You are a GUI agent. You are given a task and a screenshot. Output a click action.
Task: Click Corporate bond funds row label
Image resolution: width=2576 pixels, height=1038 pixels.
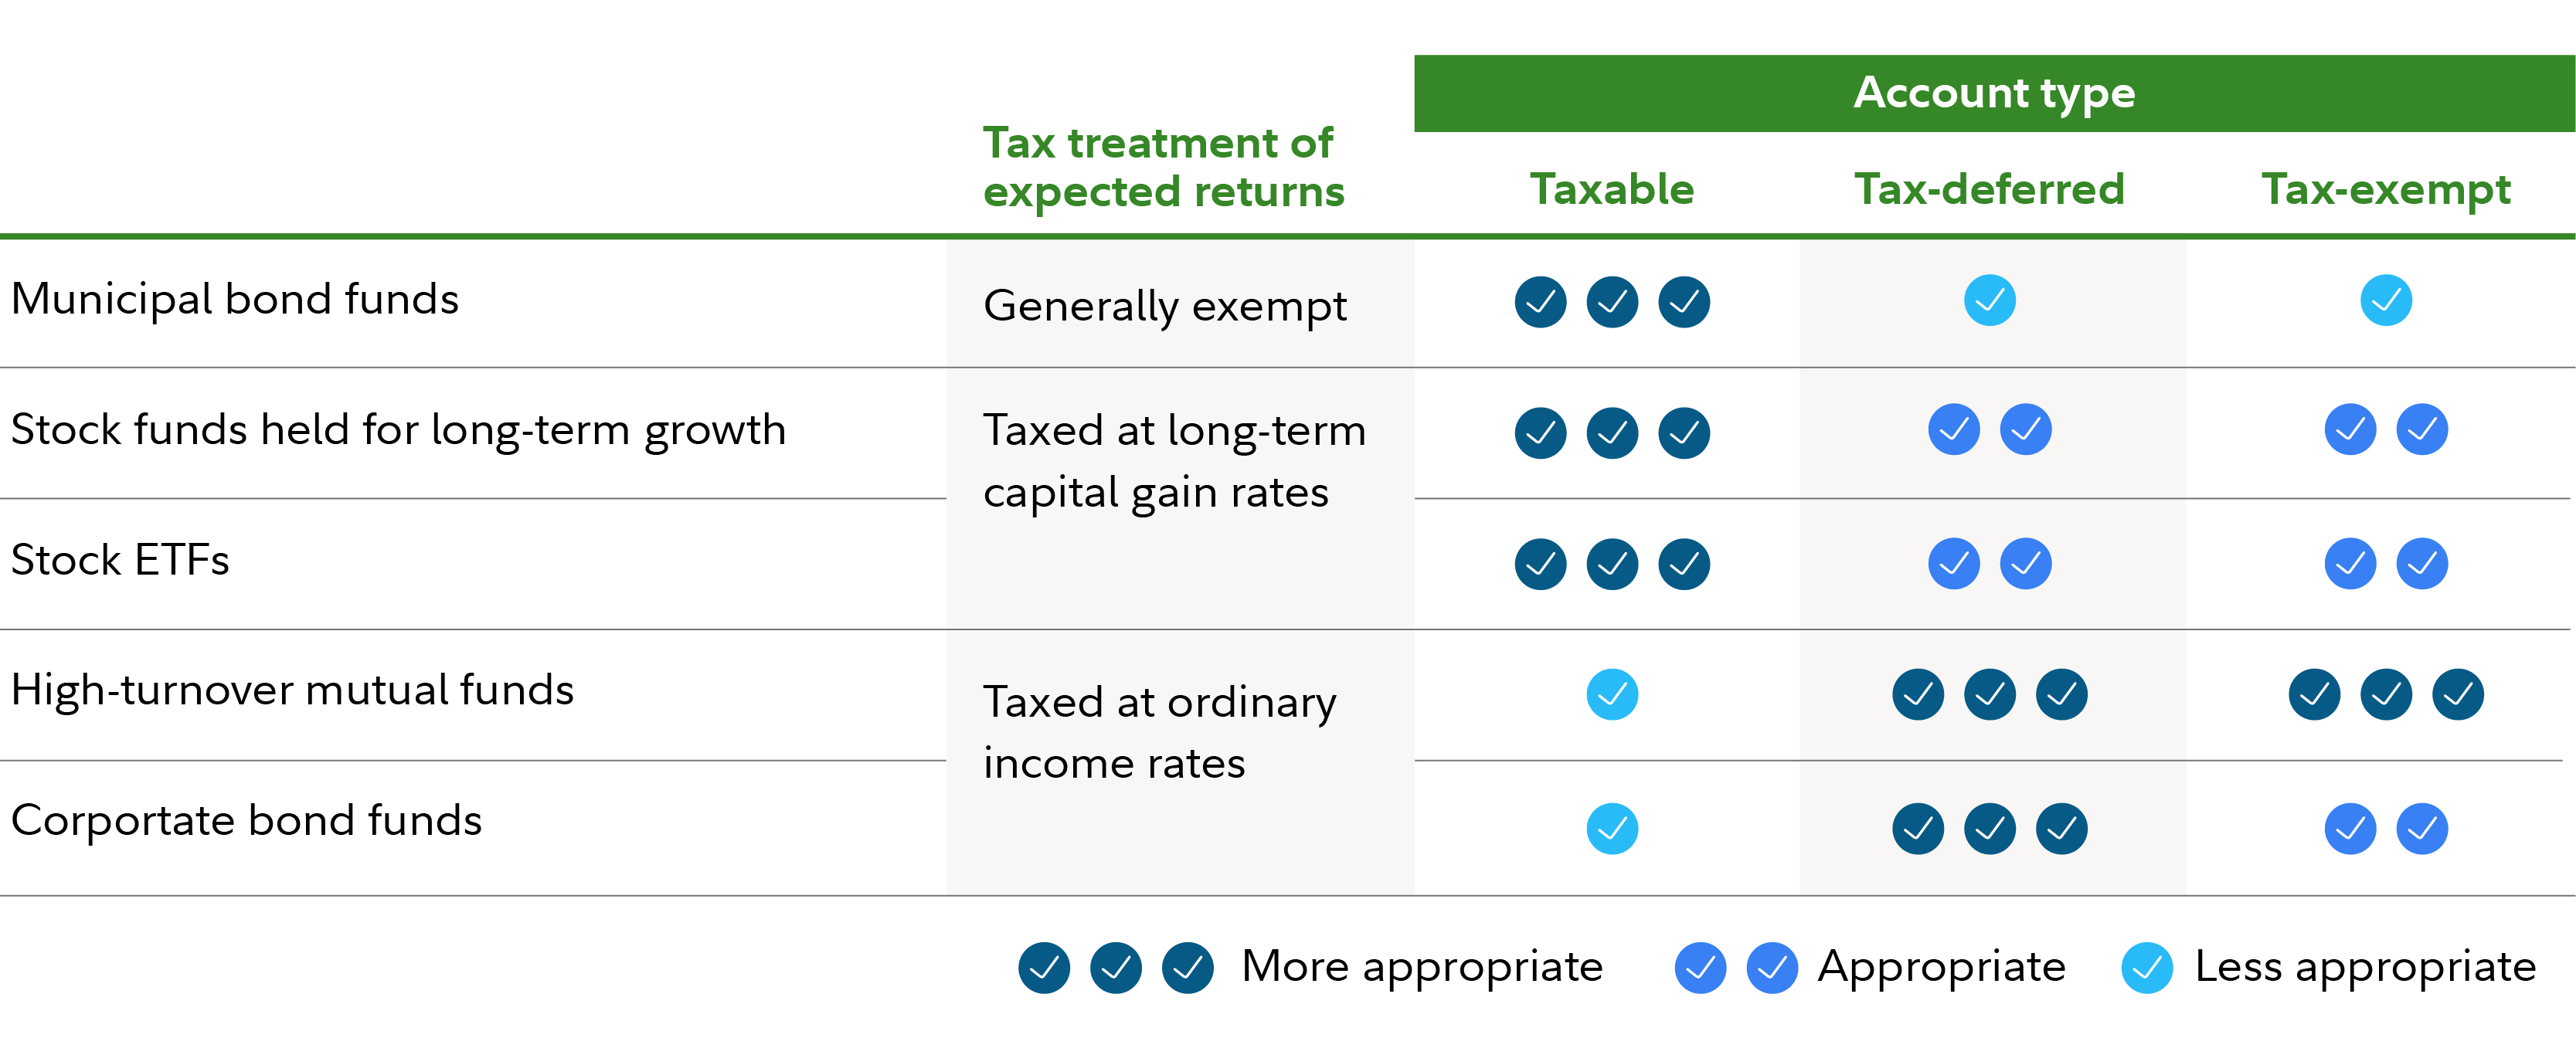tap(246, 821)
